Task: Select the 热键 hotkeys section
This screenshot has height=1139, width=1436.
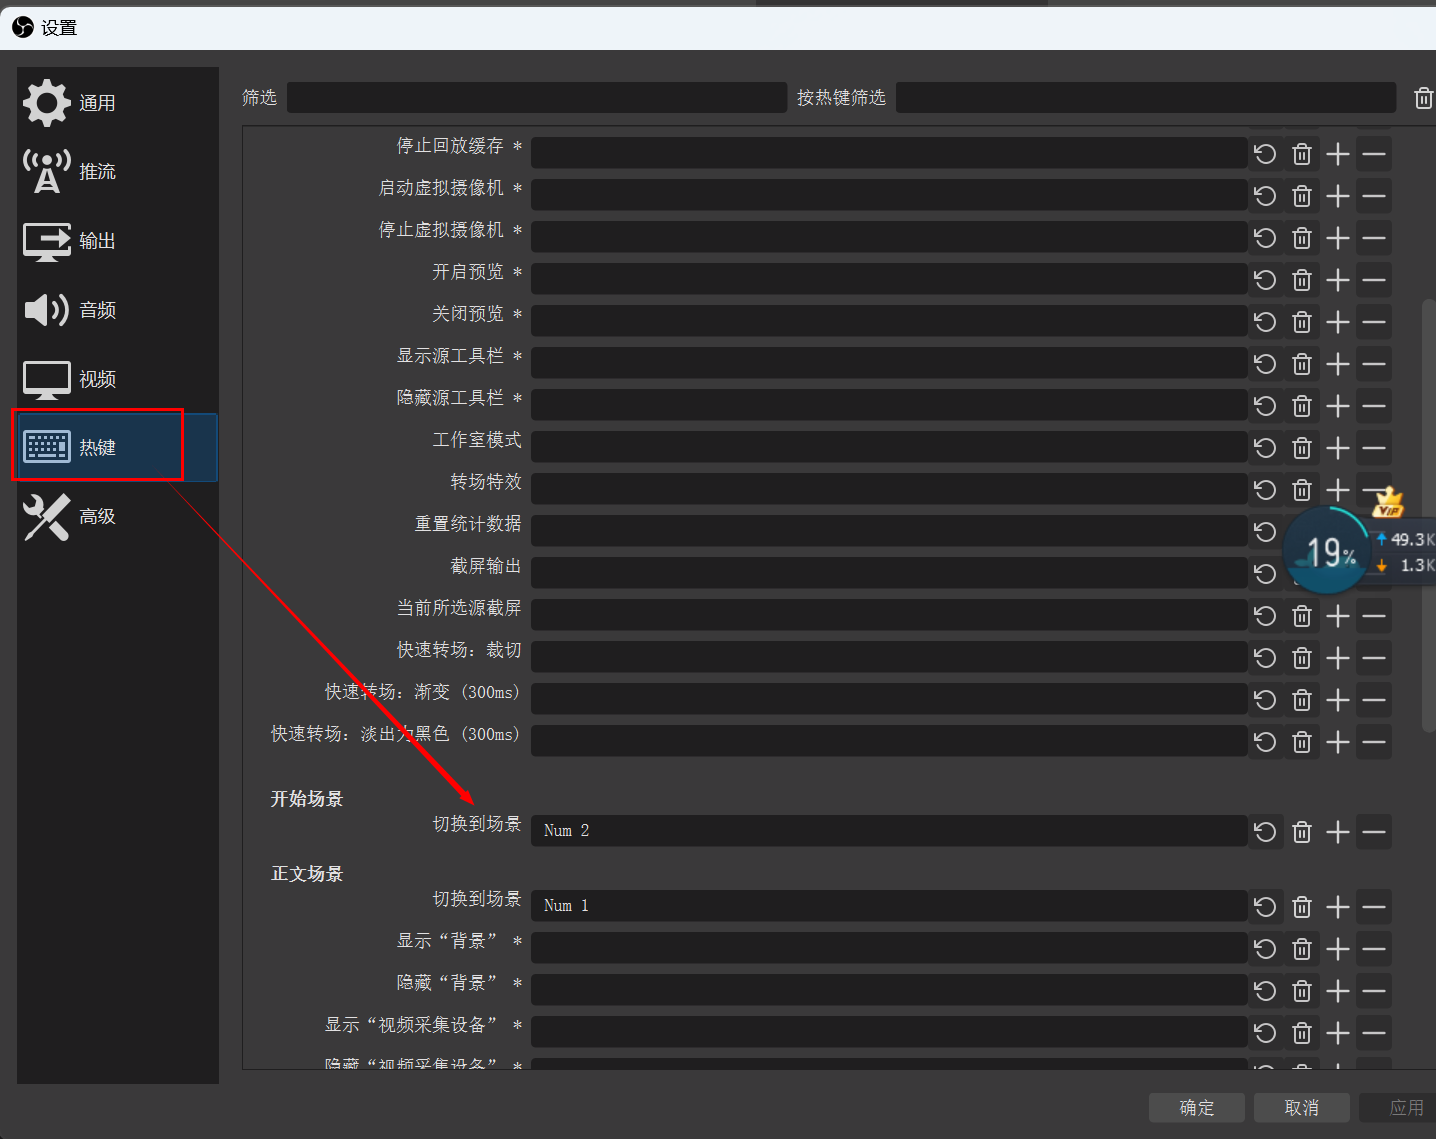Action: (x=118, y=447)
